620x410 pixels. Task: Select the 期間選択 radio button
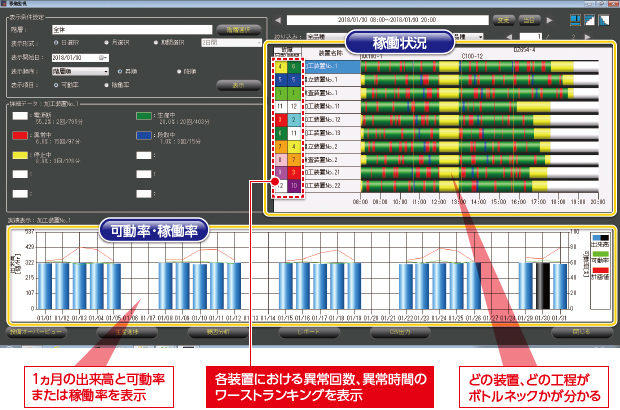tap(156, 42)
